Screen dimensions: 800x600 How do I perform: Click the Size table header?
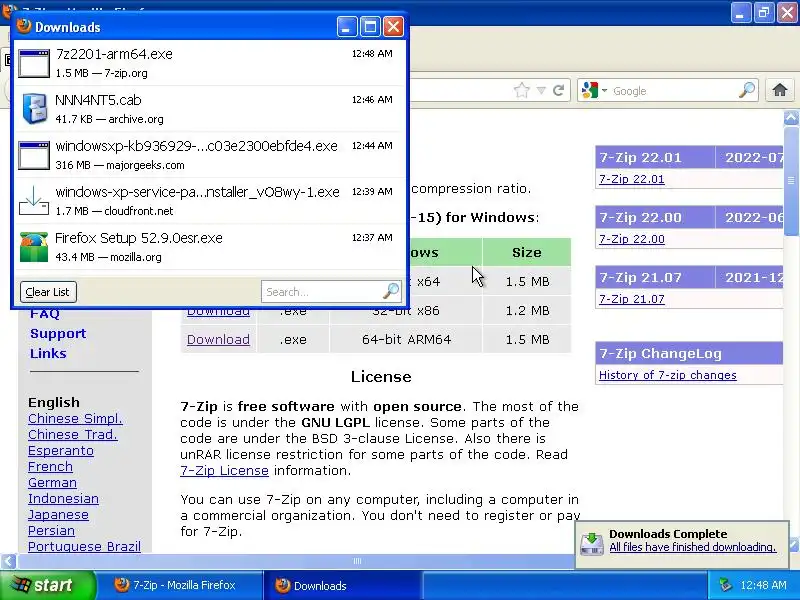(527, 252)
